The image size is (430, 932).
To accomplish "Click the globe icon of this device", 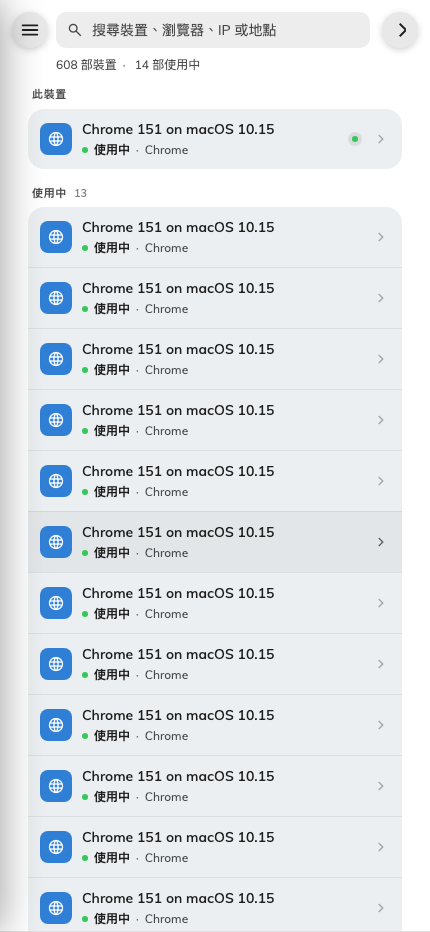I will click(x=56, y=139).
